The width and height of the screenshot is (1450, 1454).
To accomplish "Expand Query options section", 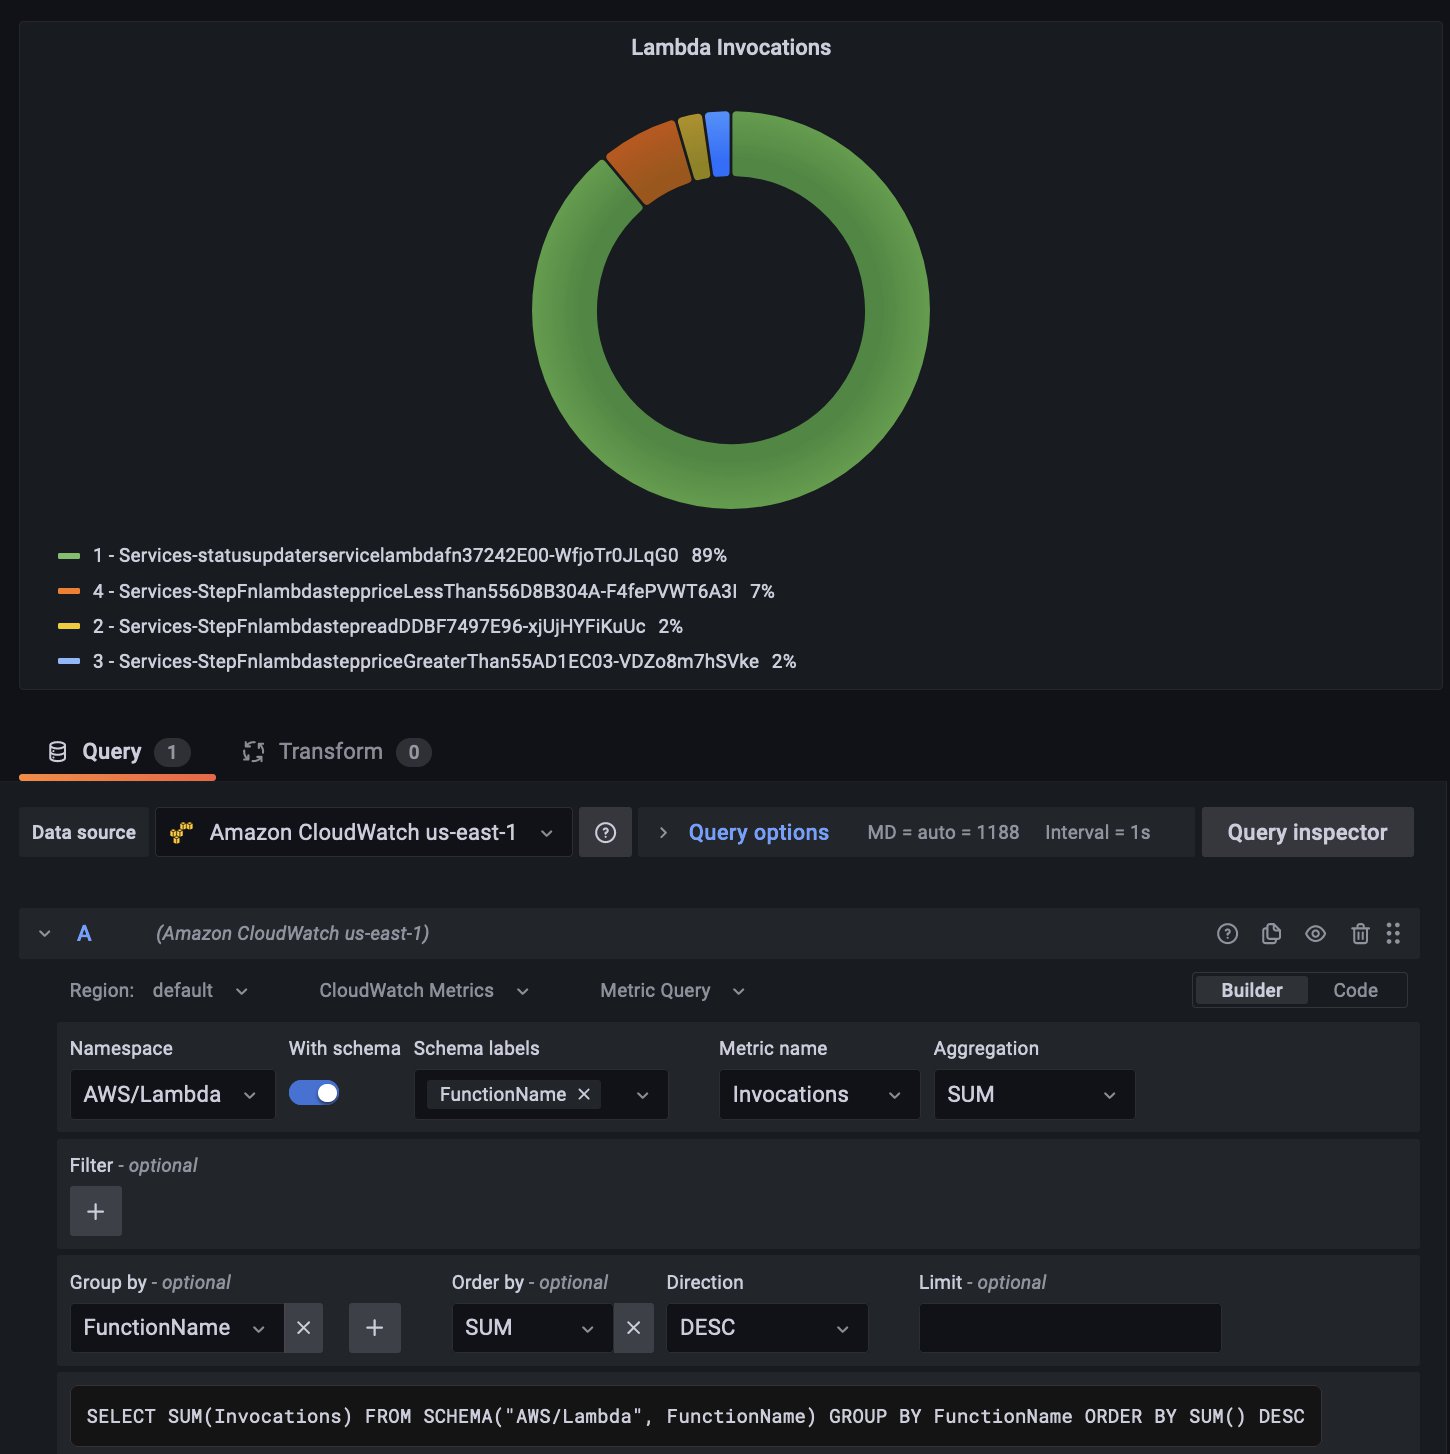I will coord(663,832).
